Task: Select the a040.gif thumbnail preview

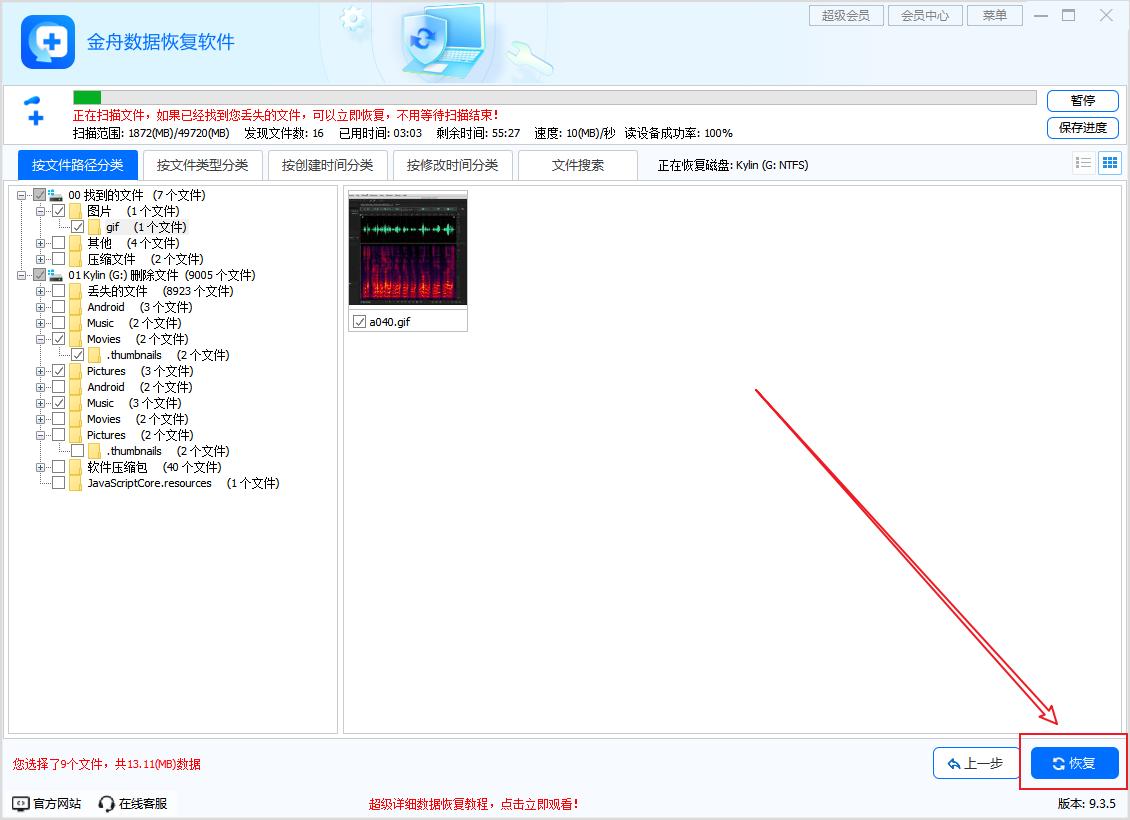Action: pyautogui.click(x=408, y=248)
